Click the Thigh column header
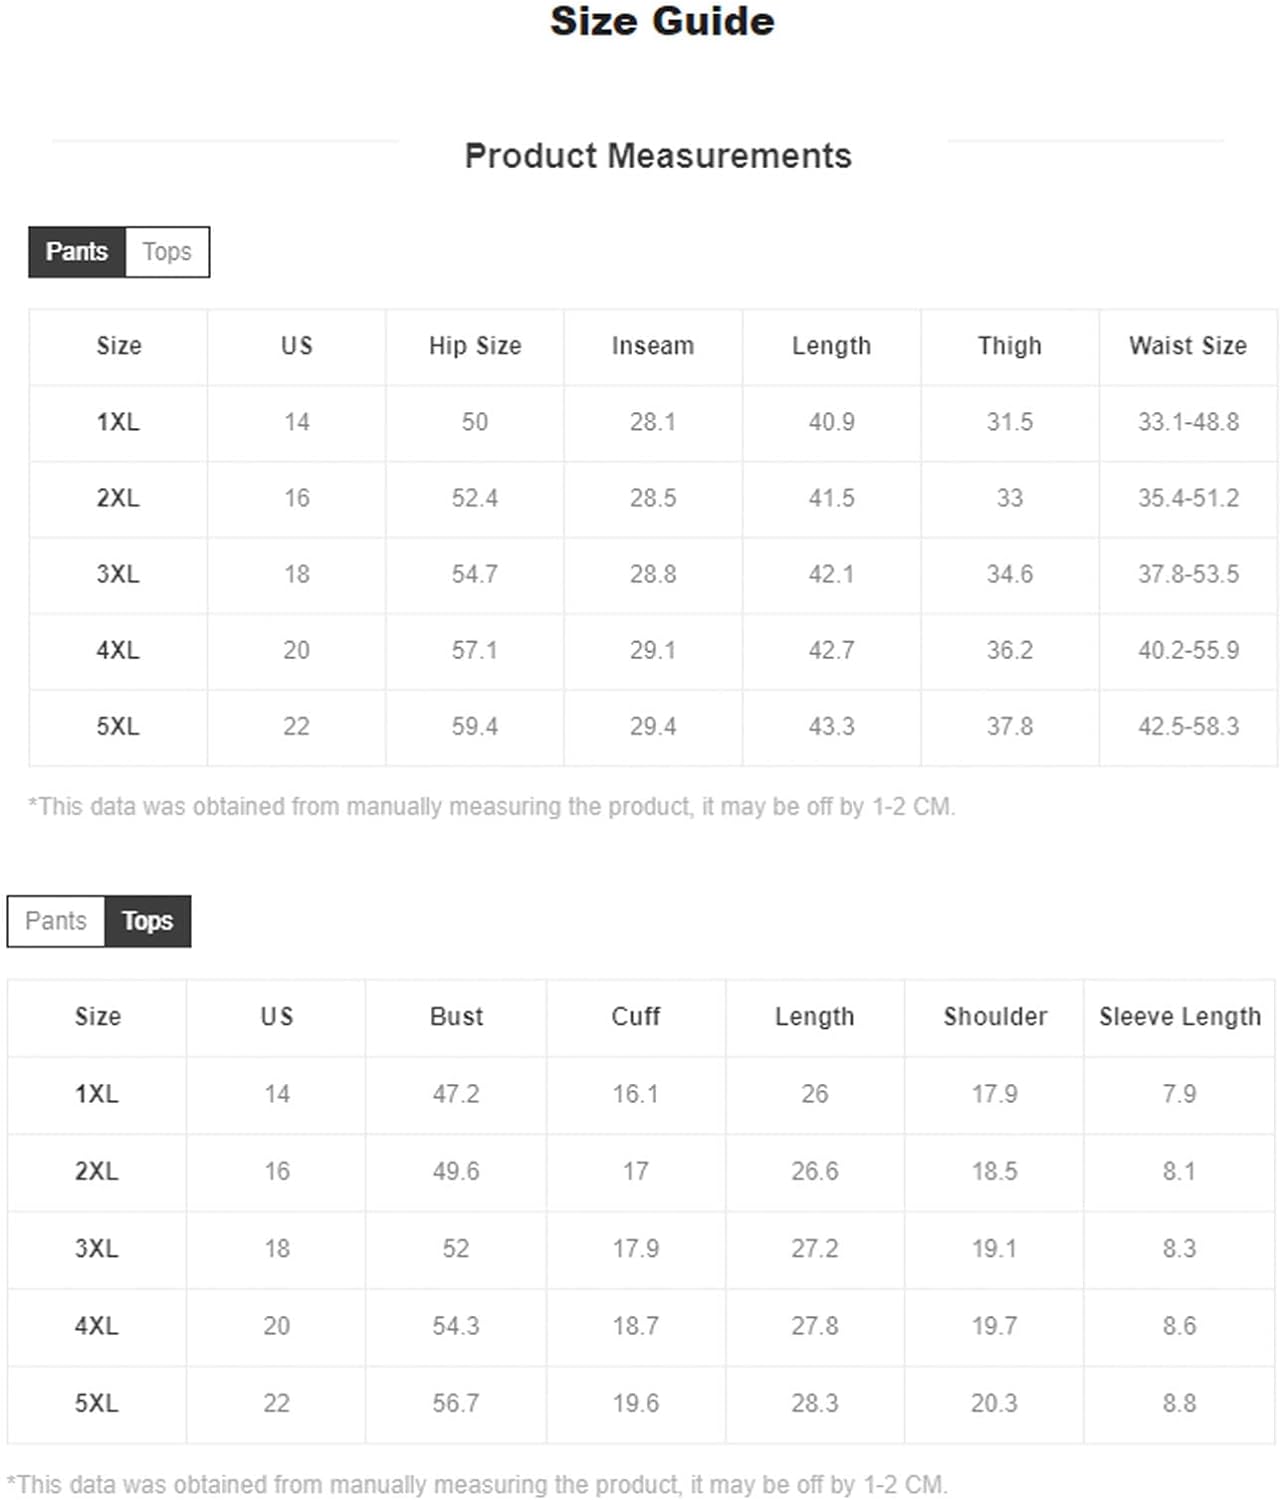 [x=1010, y=346]
